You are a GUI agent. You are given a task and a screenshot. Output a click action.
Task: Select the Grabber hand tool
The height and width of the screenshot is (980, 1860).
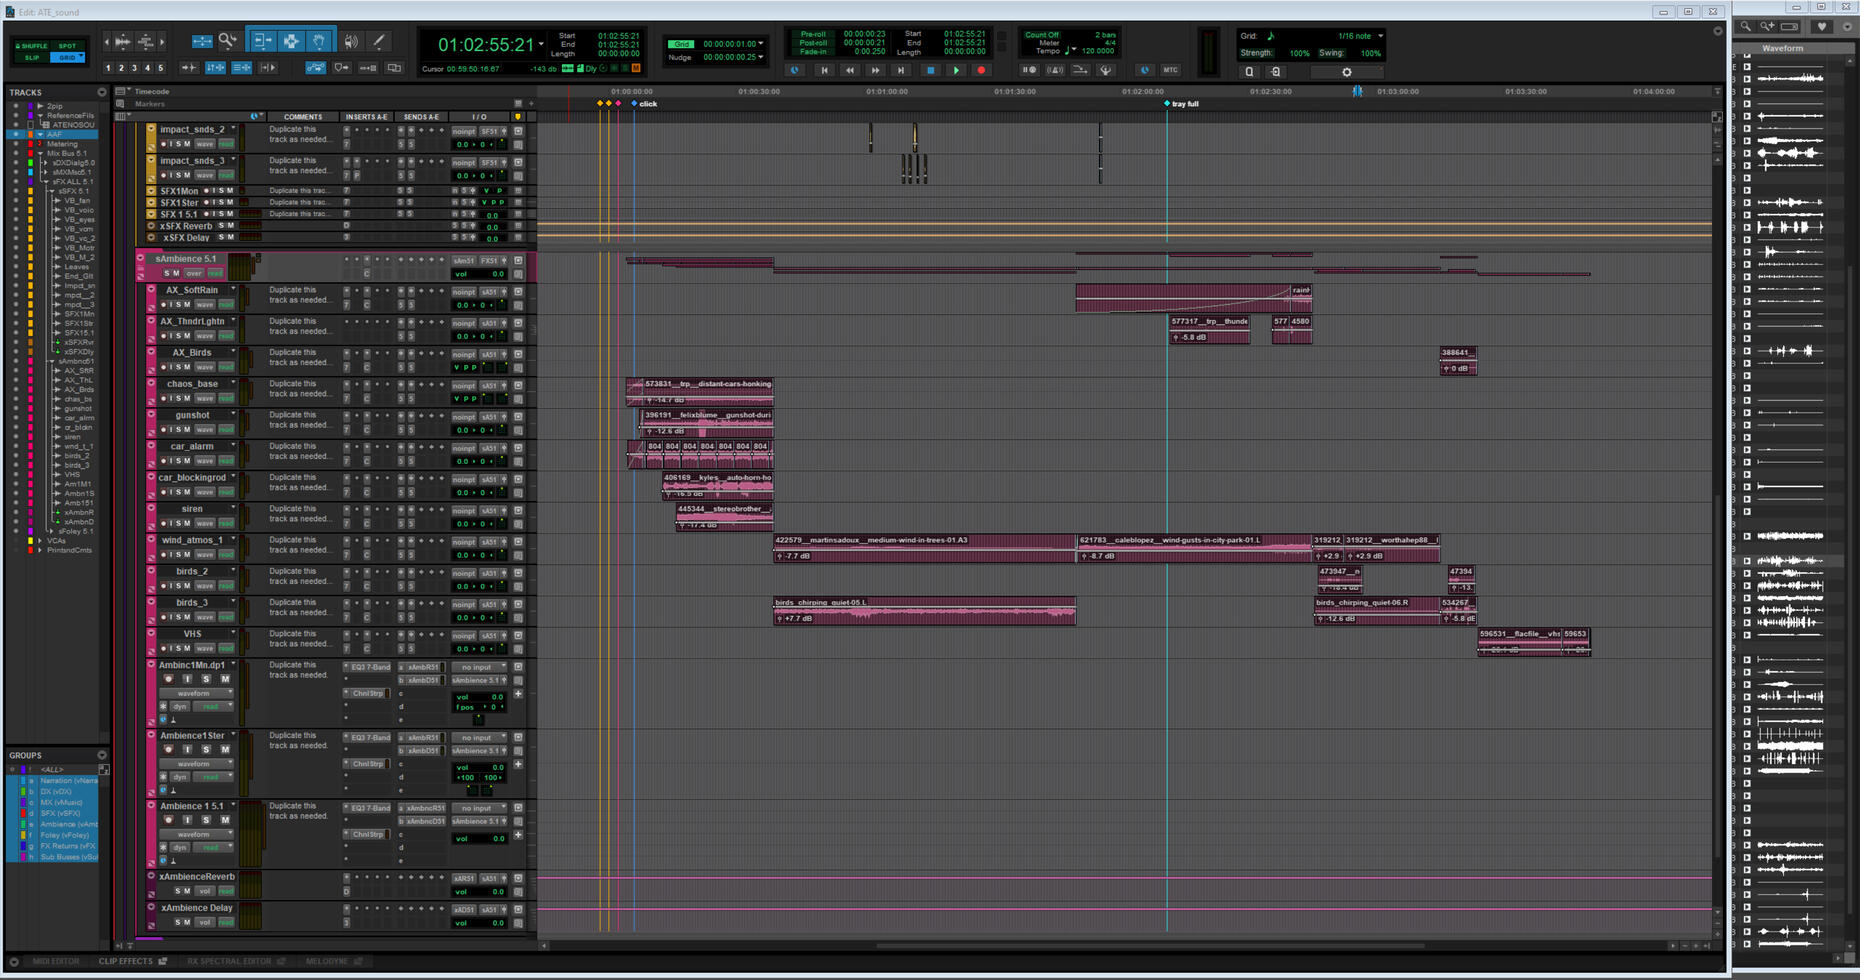[x=319, y=41]
